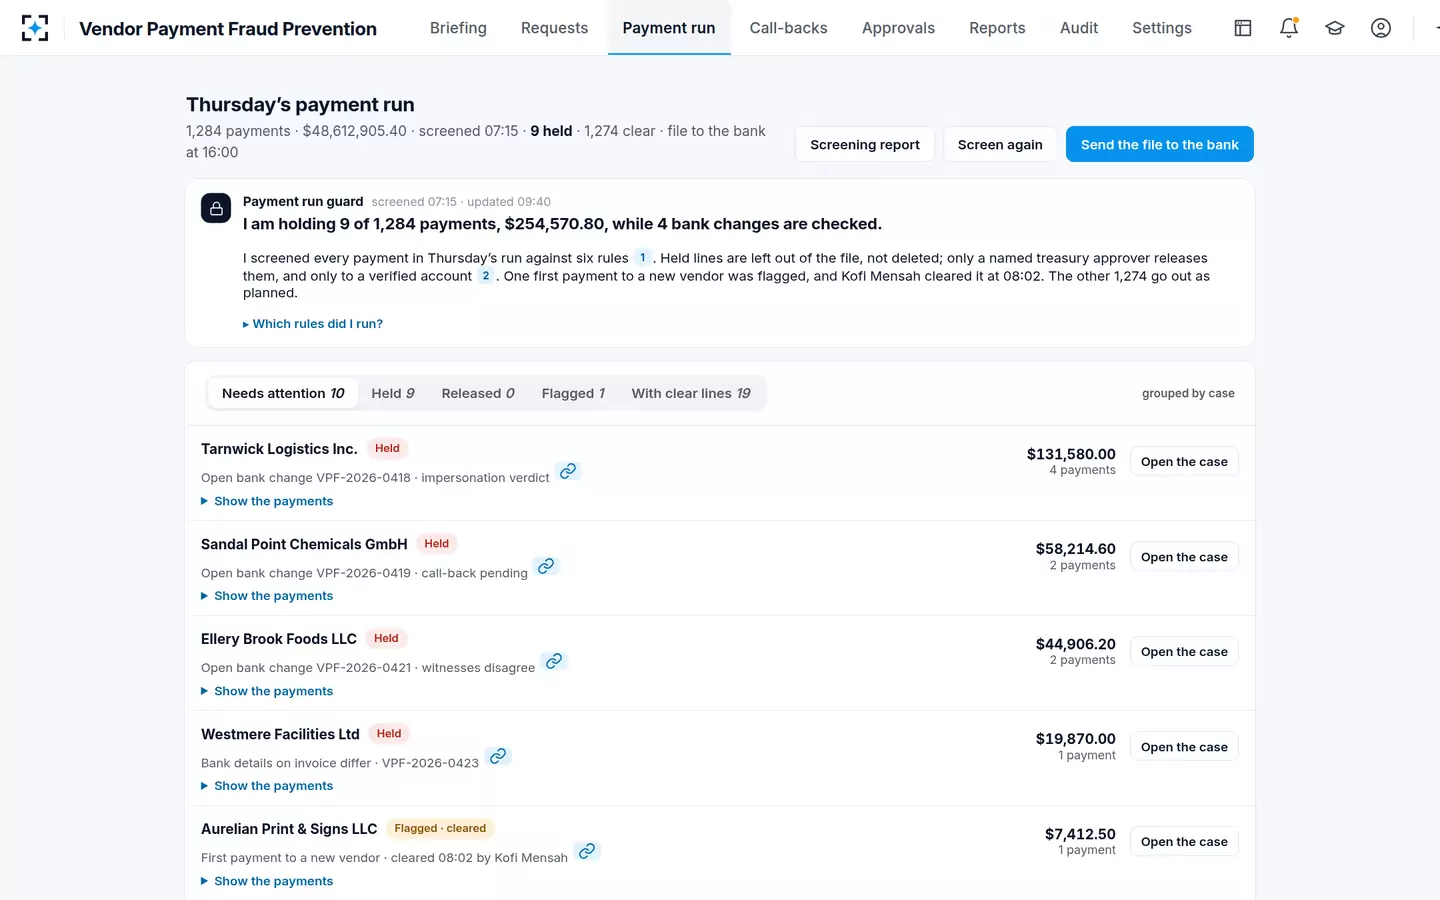Filter by With clear lines 19

coord(691,393)
